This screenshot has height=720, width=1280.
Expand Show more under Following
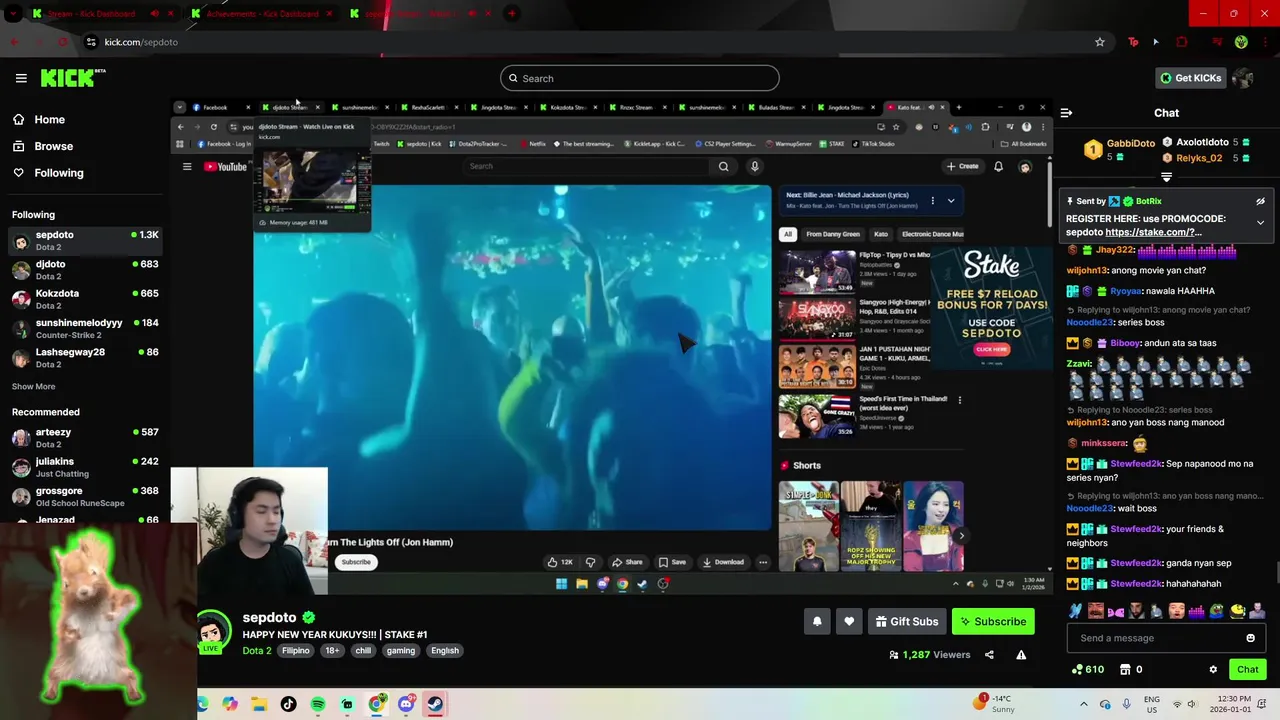click(33, 387)
